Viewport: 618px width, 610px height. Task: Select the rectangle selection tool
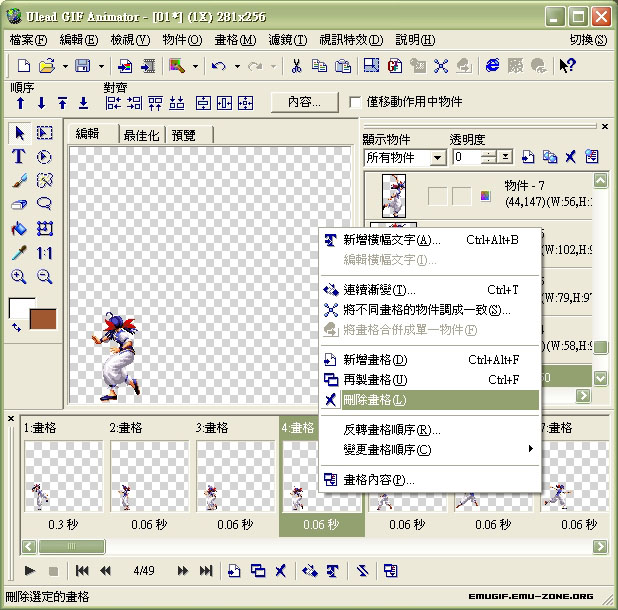point(45,133)
